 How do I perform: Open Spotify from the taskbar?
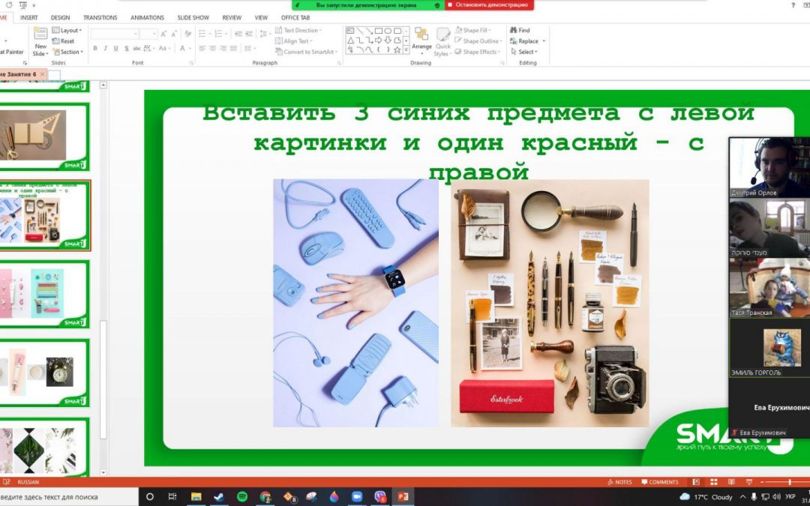242,497
